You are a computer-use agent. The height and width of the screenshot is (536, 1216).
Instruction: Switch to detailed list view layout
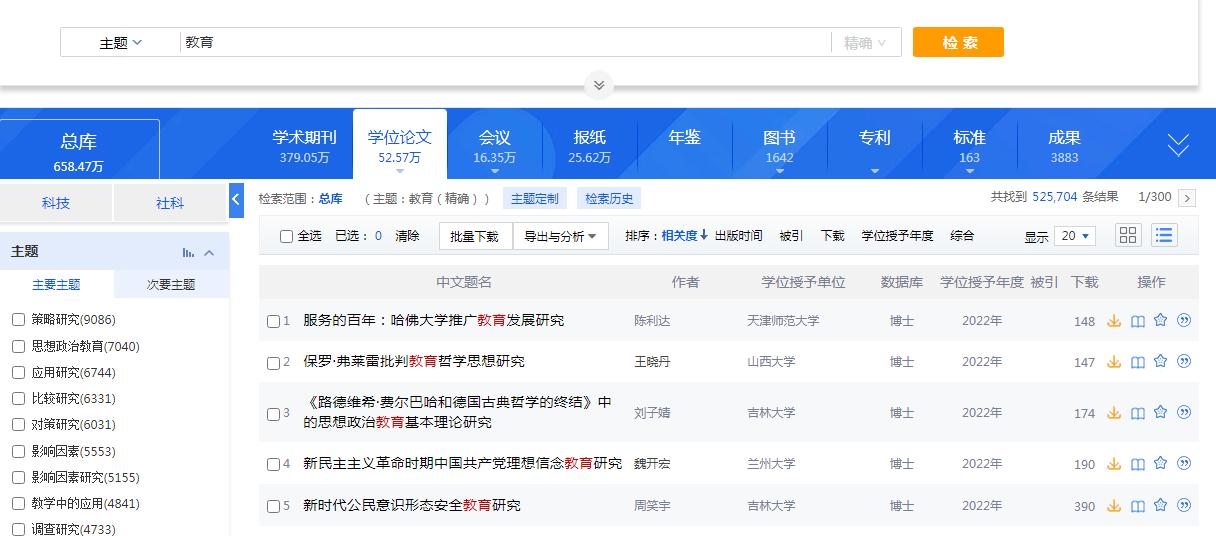(1164, 235)
